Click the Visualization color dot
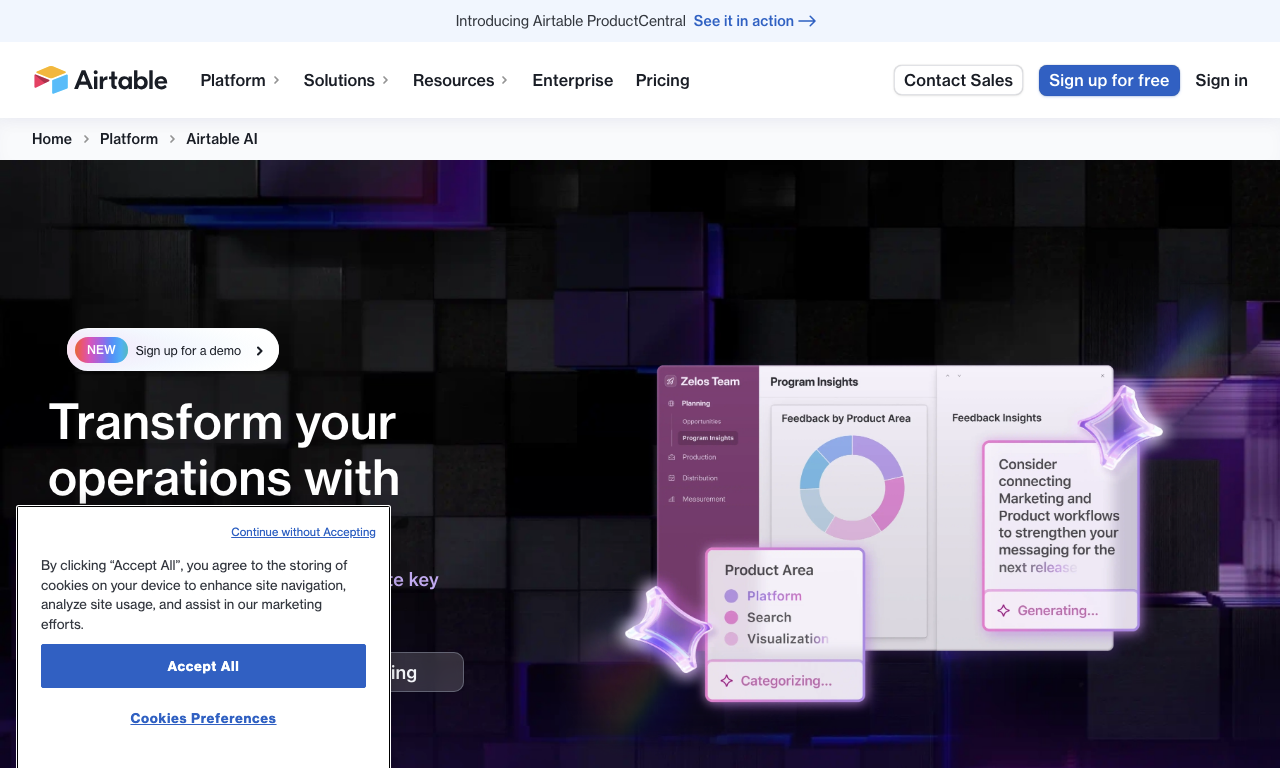Viewport: 1280px width, 768px height. point(731,639)
